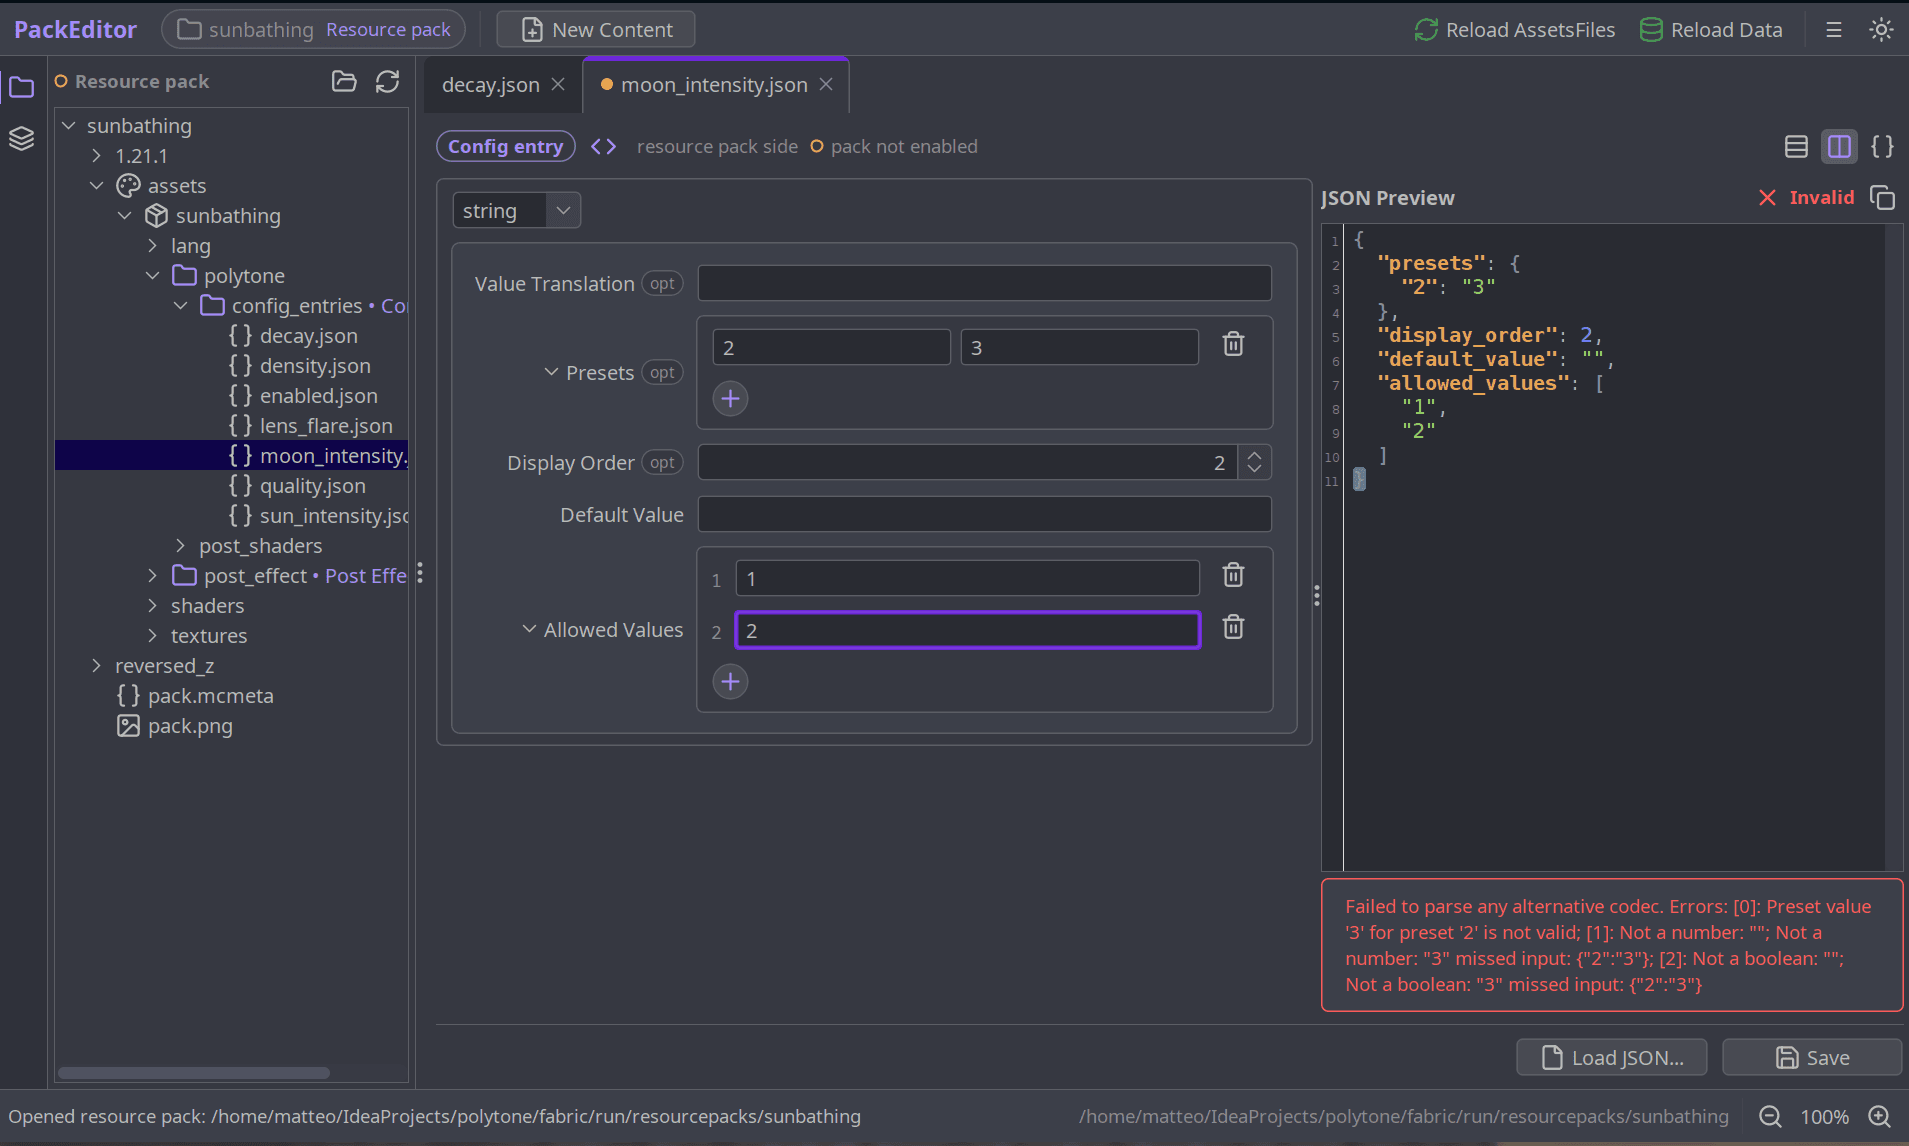1909x1146 pixels.
Task: Switch to split layout view
Action: 1839,146
